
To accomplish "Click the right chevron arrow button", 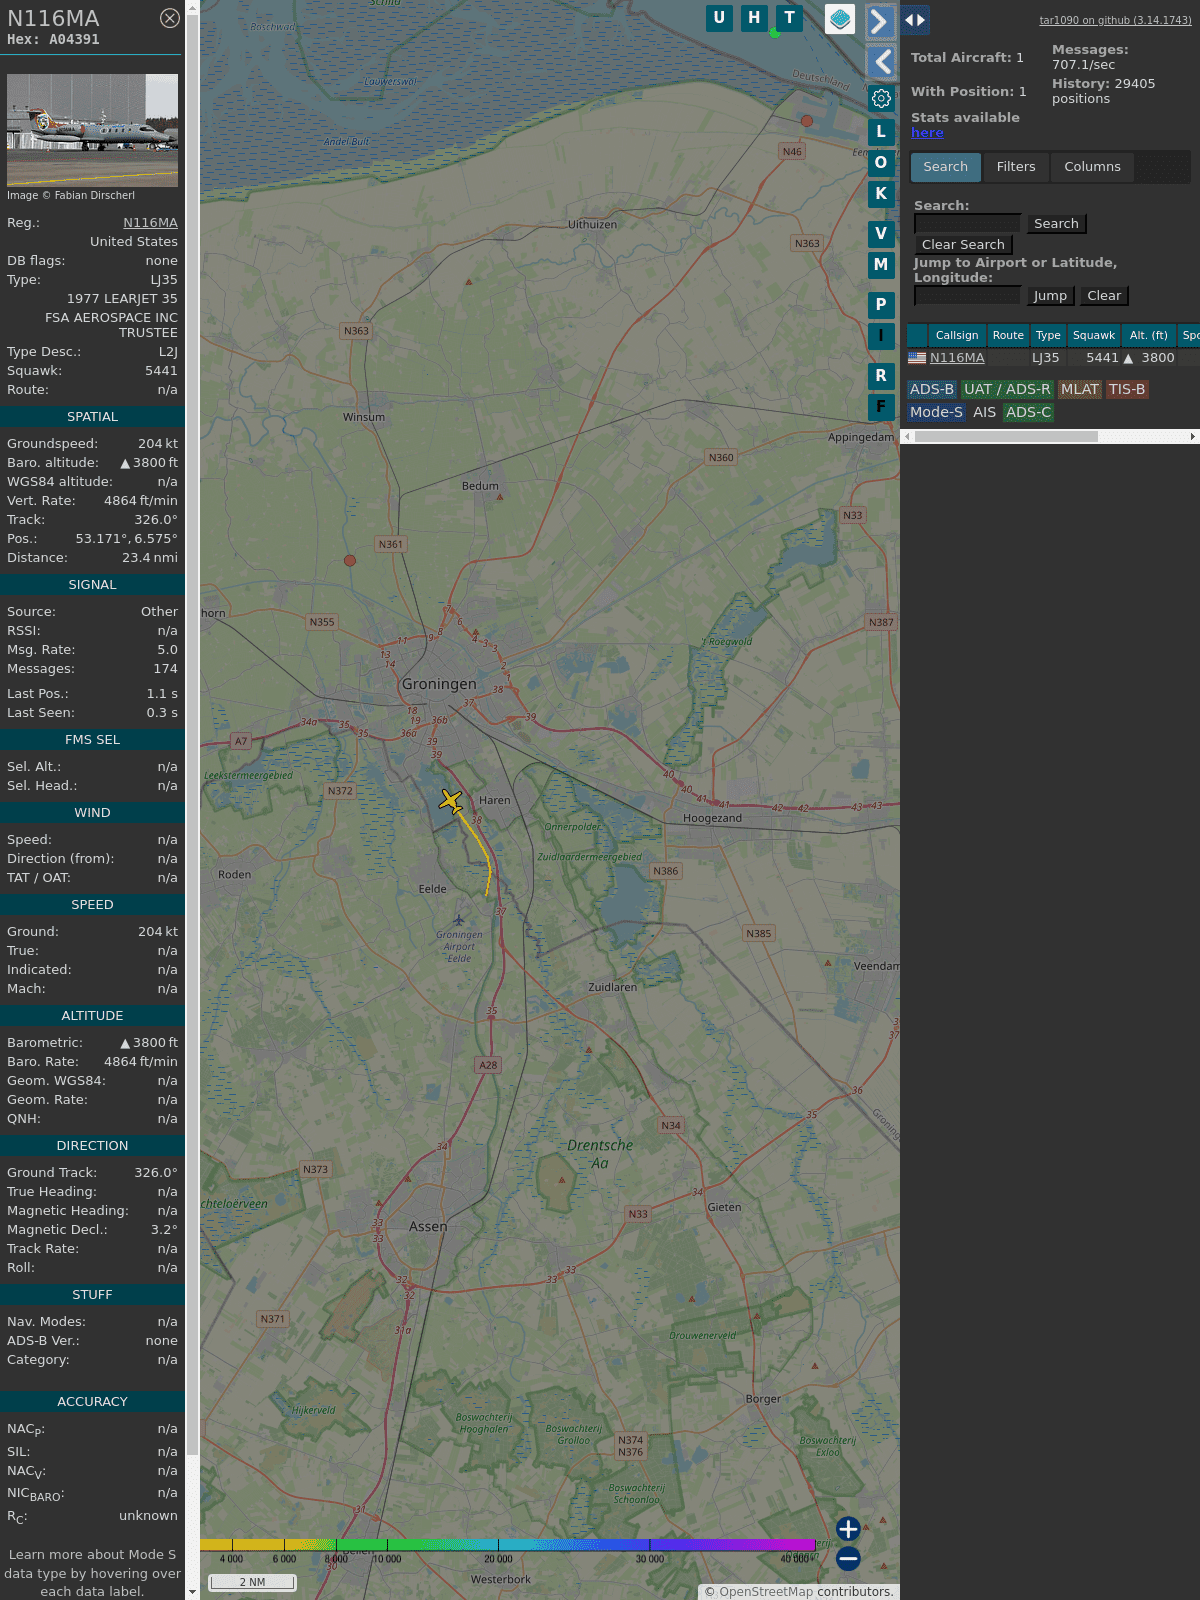I will [880, 22].
